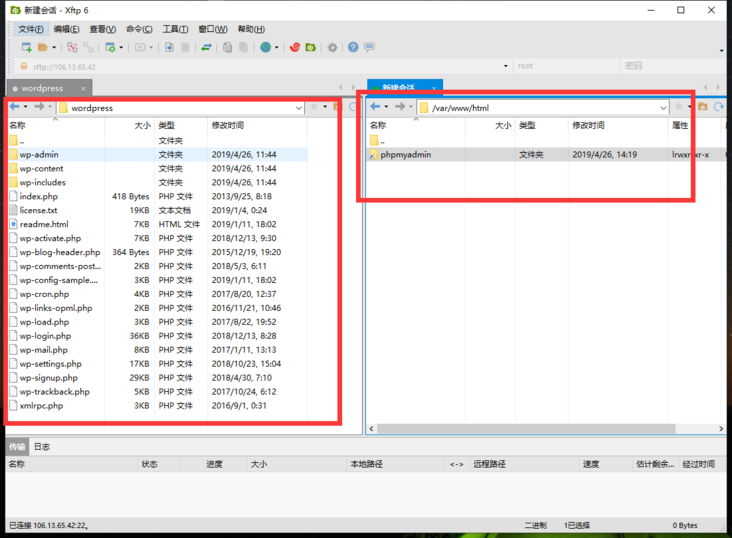Open the 窗口(W) menu
732x538 pixels.
coord(213,29)
